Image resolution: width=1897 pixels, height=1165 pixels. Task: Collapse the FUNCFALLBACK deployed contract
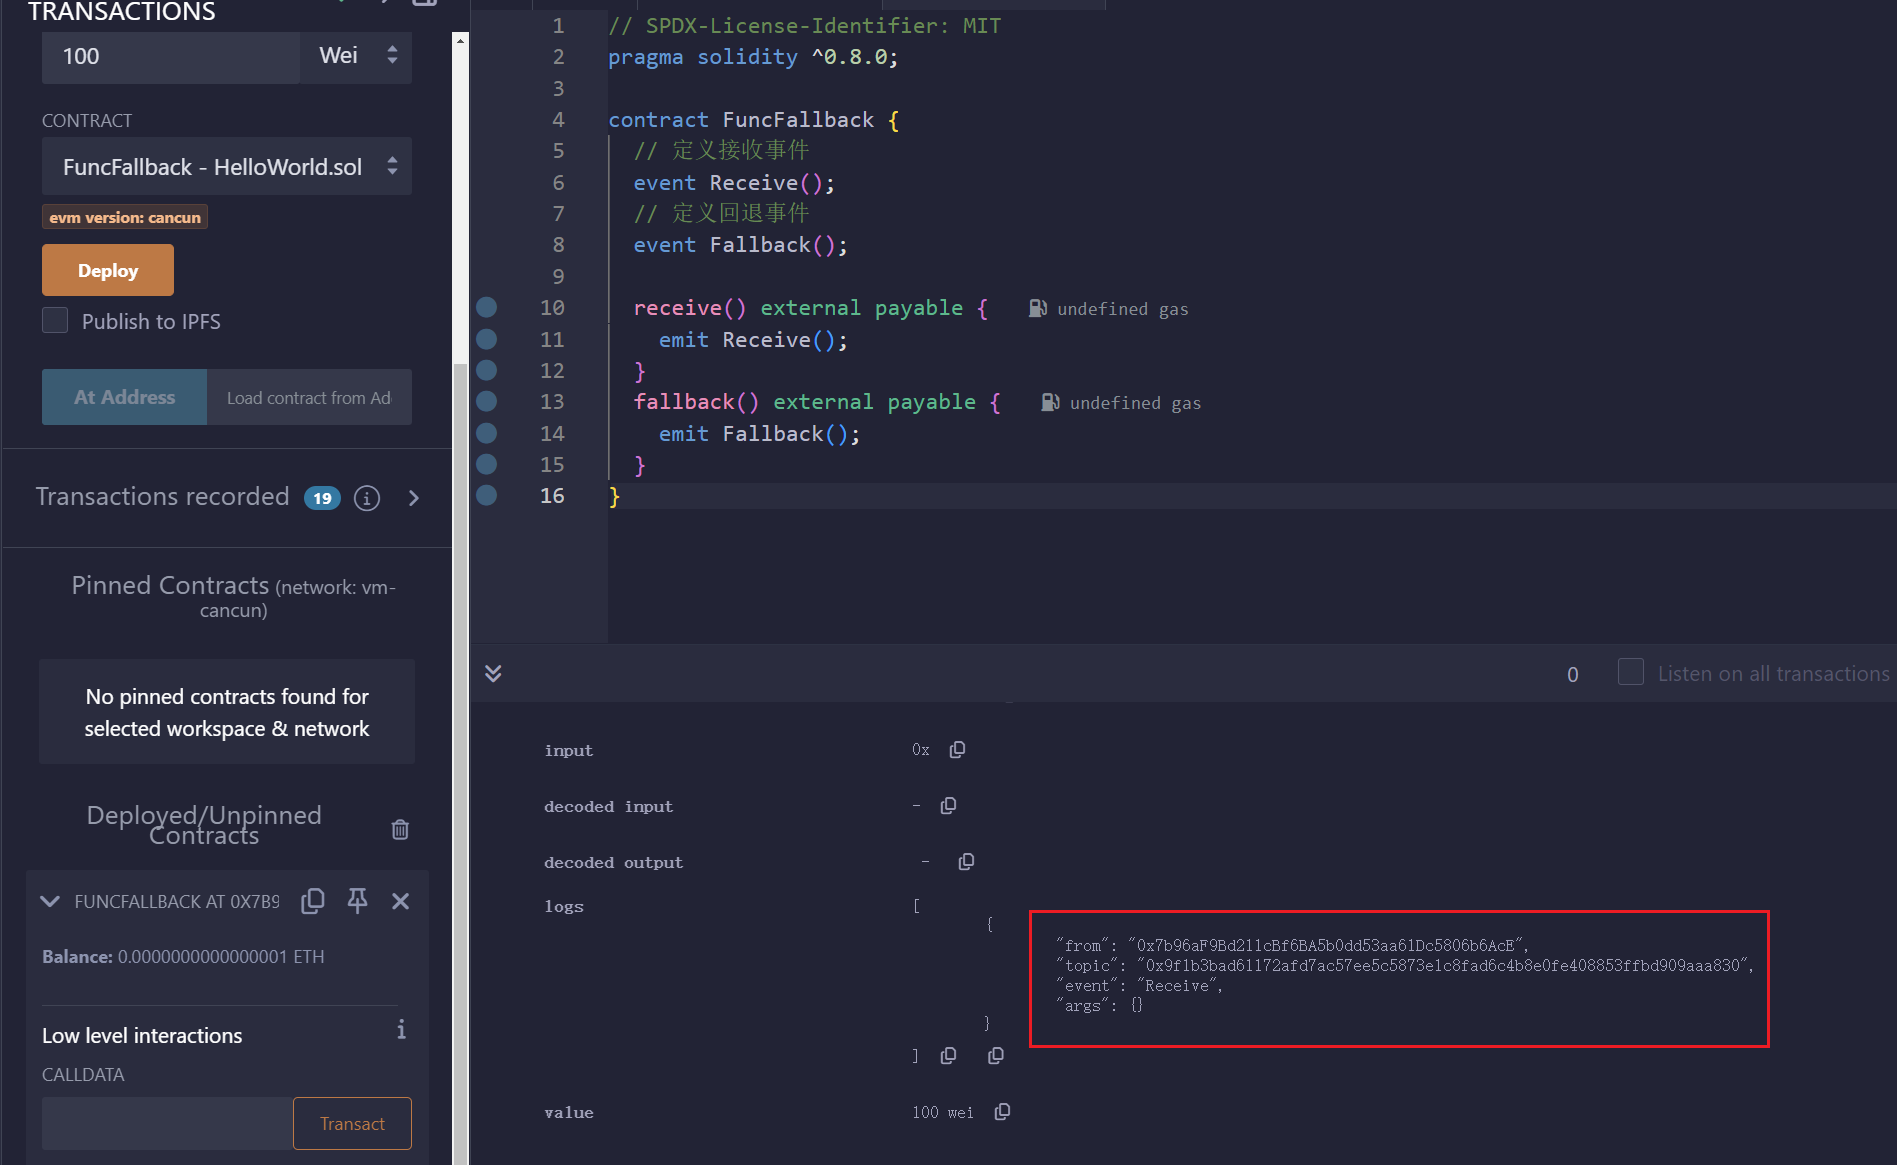tap(50, 901)
